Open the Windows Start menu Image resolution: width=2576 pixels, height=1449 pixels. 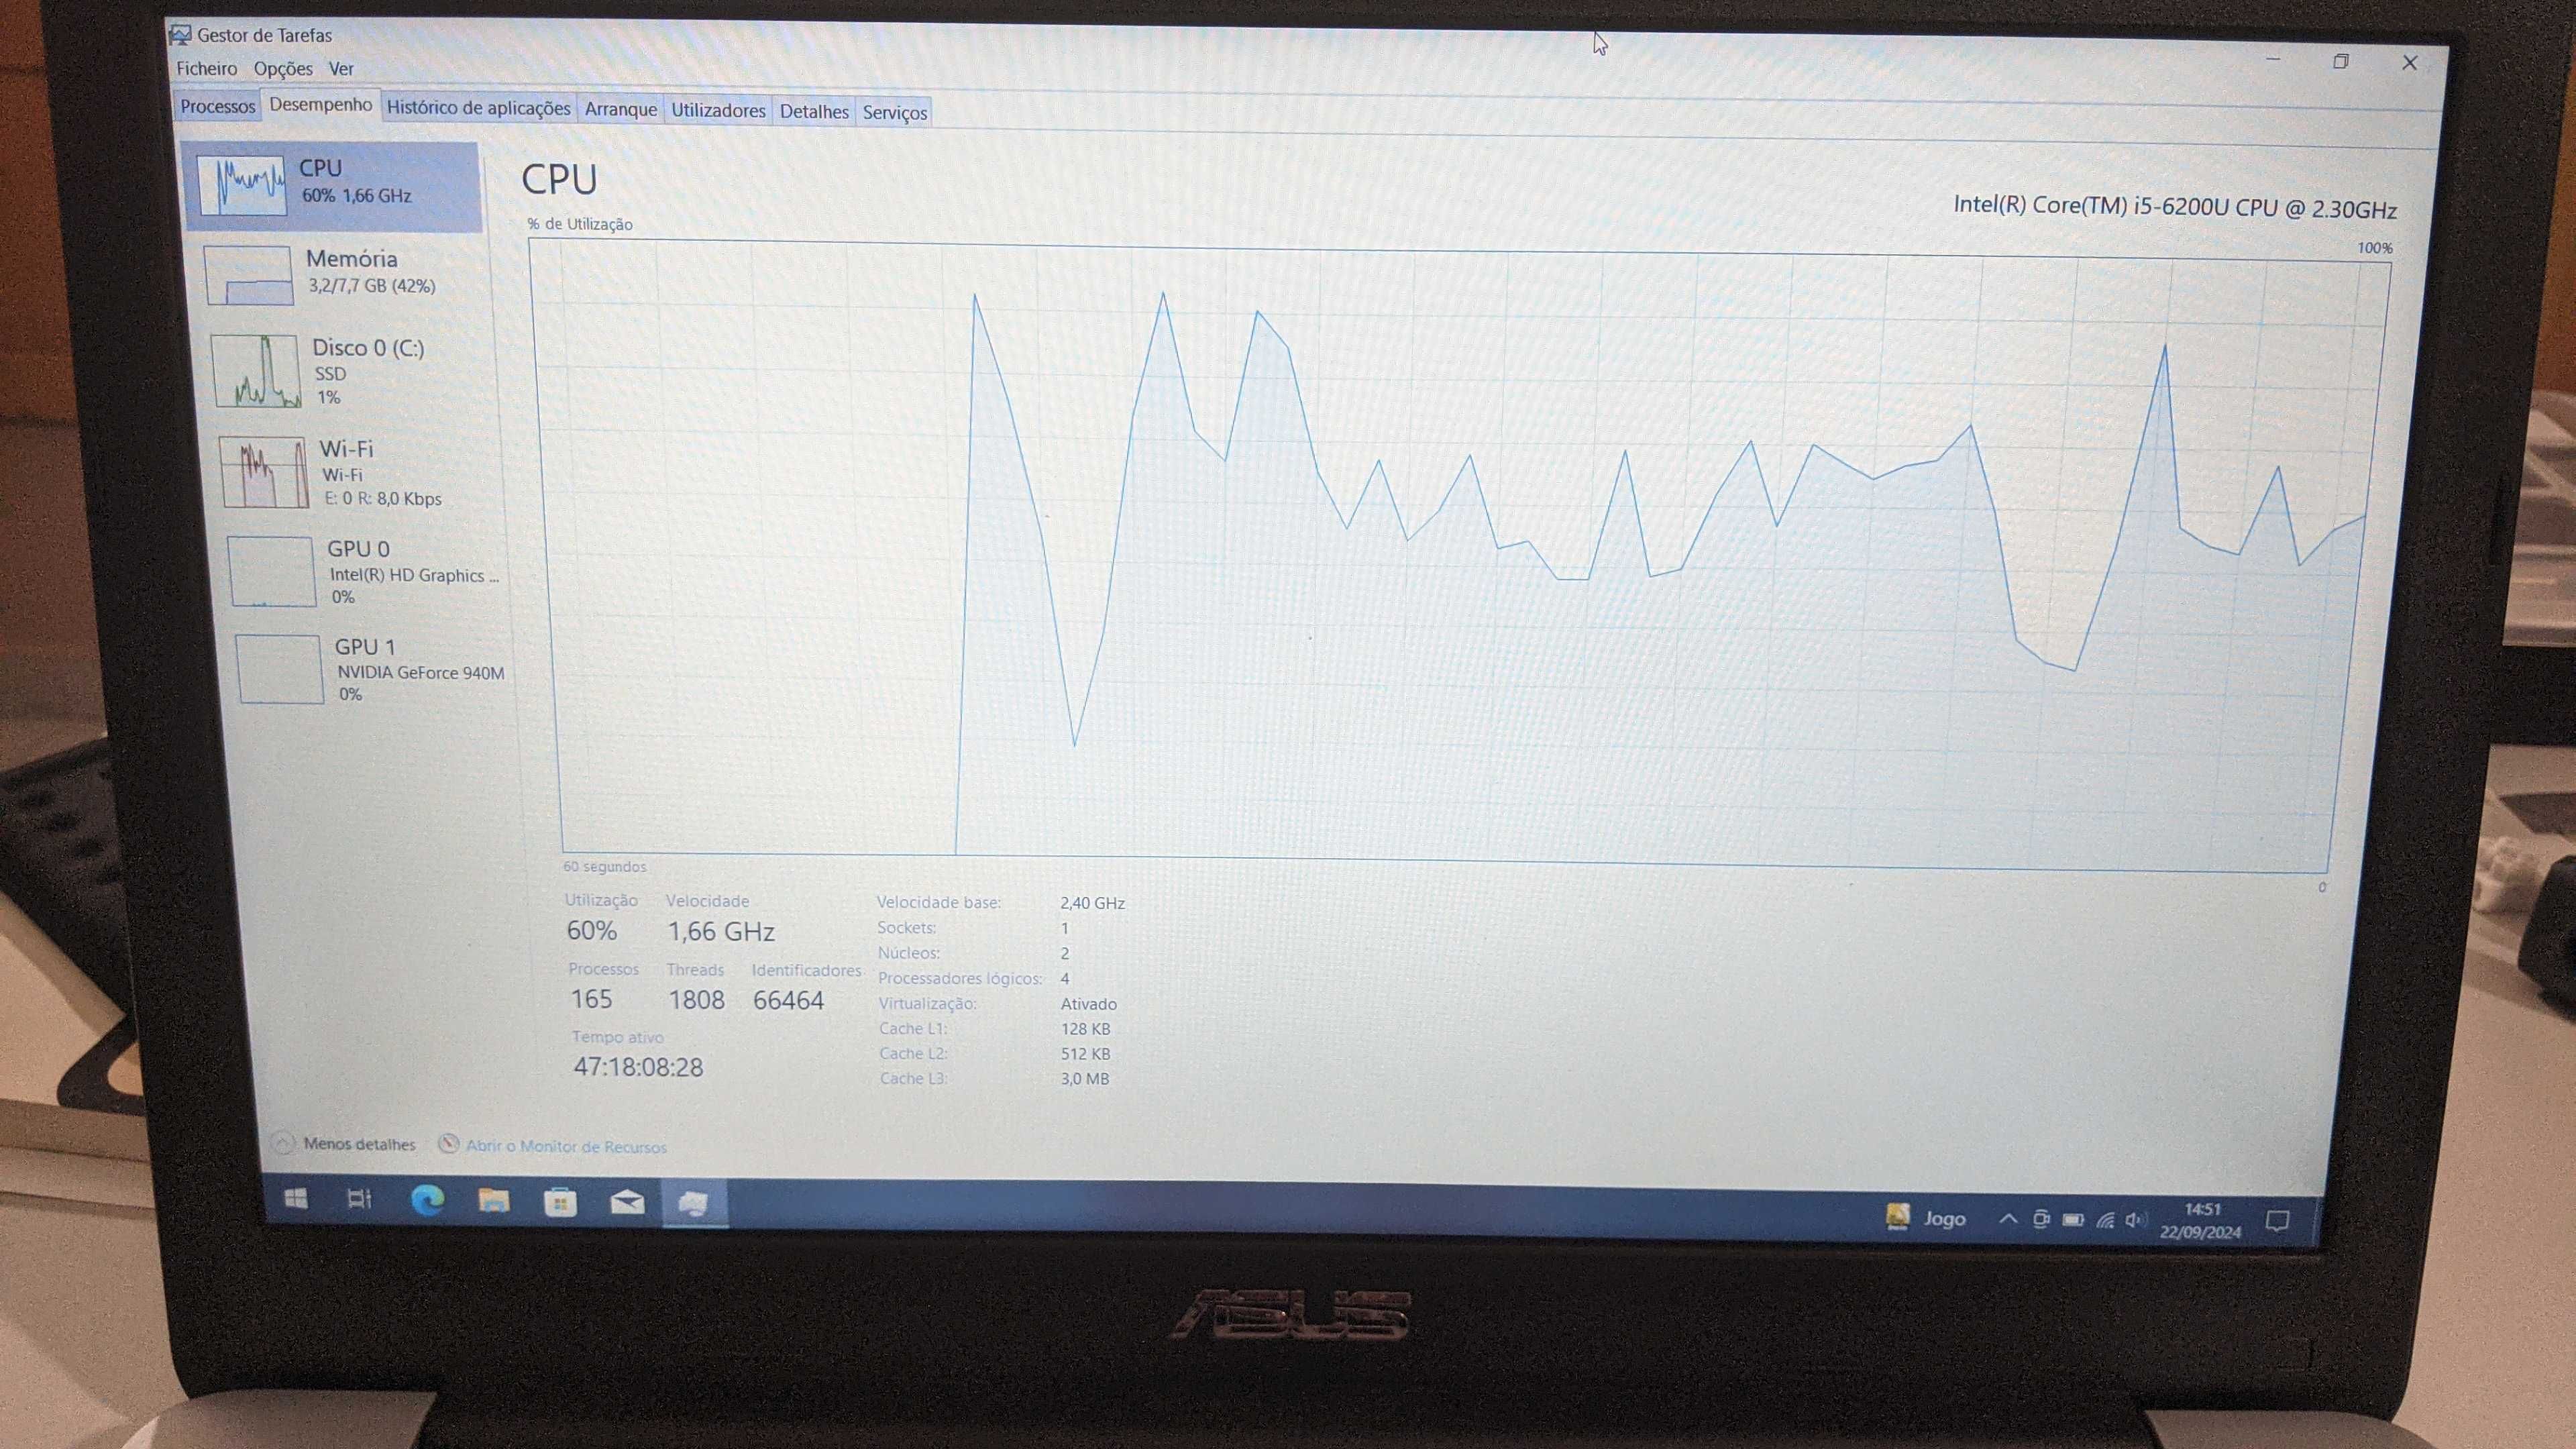tap(296, 1198)
